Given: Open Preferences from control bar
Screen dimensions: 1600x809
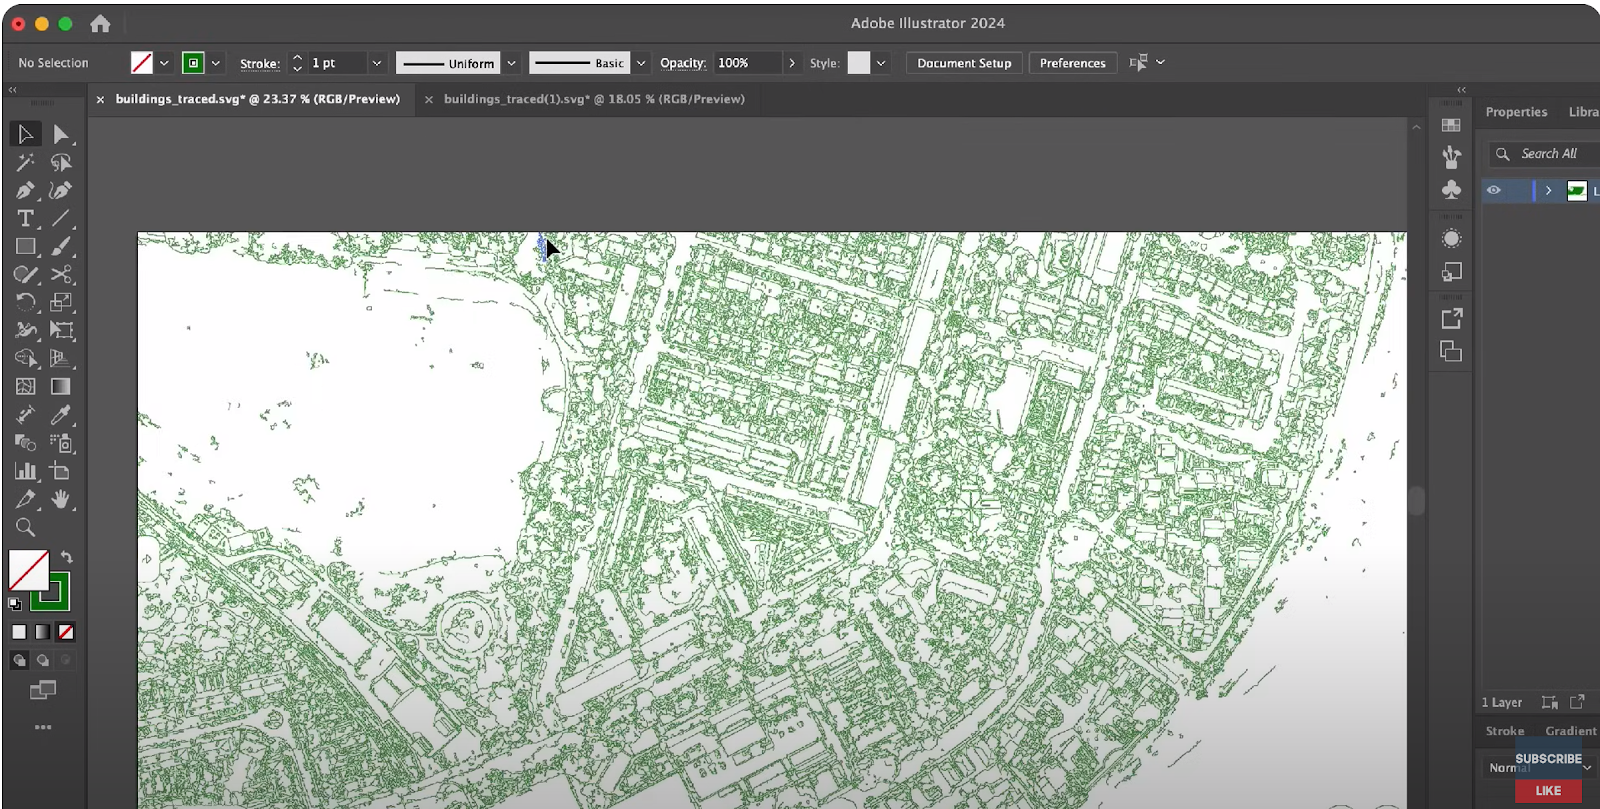Looking at the screenshot, I should pyautogui.click(x=1072, y=63).
